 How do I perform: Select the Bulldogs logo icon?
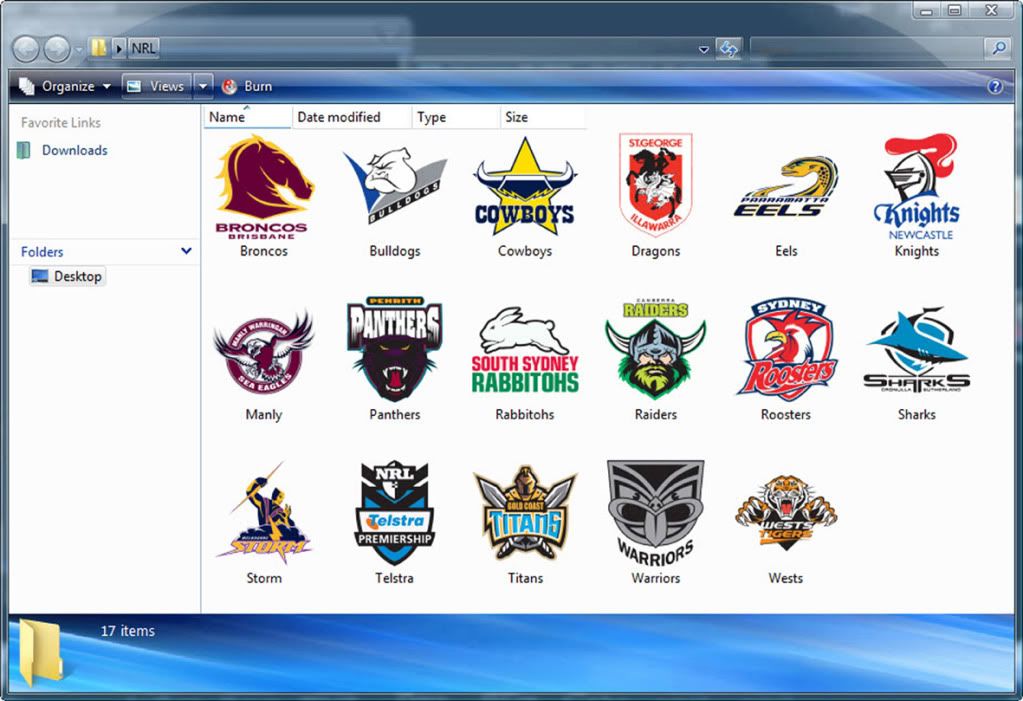pos(395,186)
